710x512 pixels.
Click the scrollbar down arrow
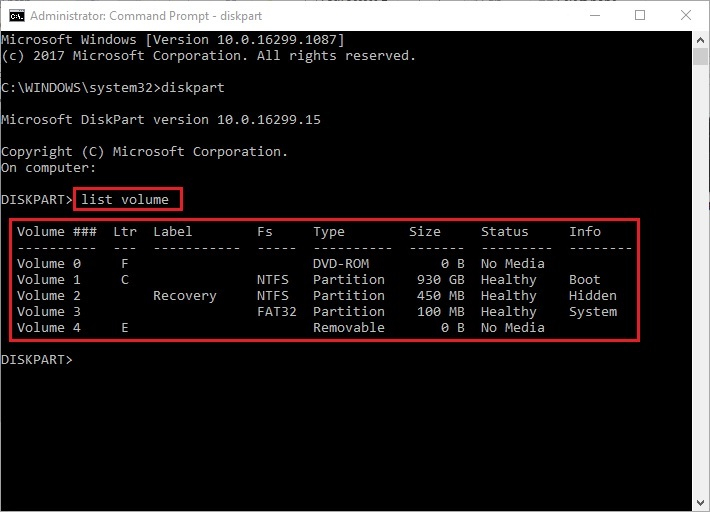coord(700,503)
